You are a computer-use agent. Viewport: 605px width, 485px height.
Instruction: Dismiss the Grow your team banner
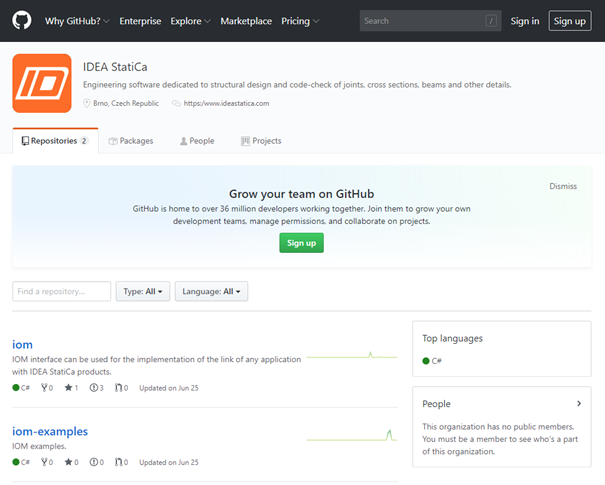pos(563,186)
